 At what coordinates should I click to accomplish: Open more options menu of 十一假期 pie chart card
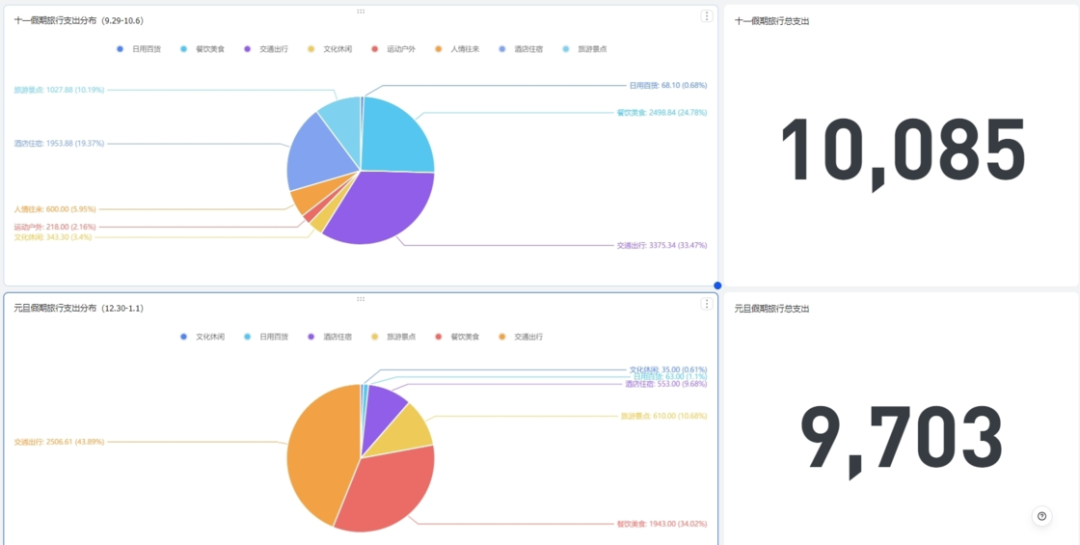[707, 16]
